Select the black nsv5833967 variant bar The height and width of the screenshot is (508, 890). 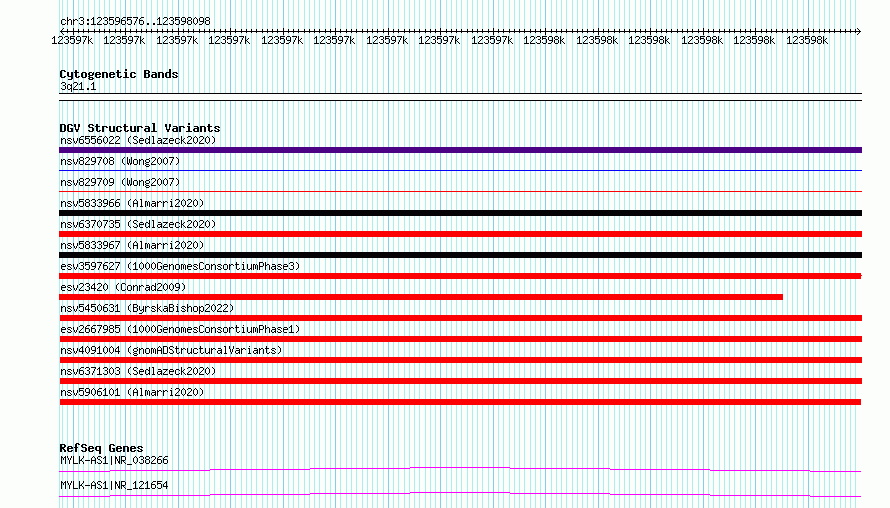[460, 255]
